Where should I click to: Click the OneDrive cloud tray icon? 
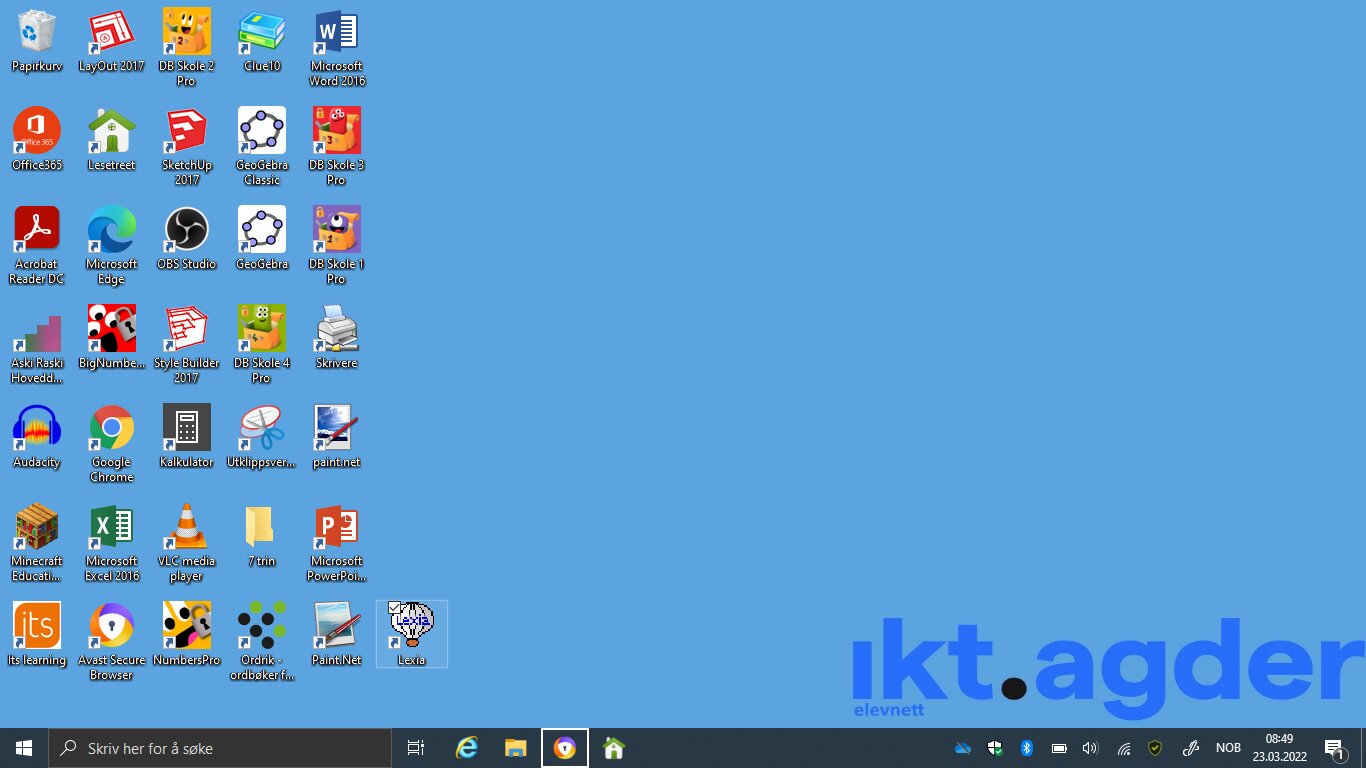click(x=963, y=748)
